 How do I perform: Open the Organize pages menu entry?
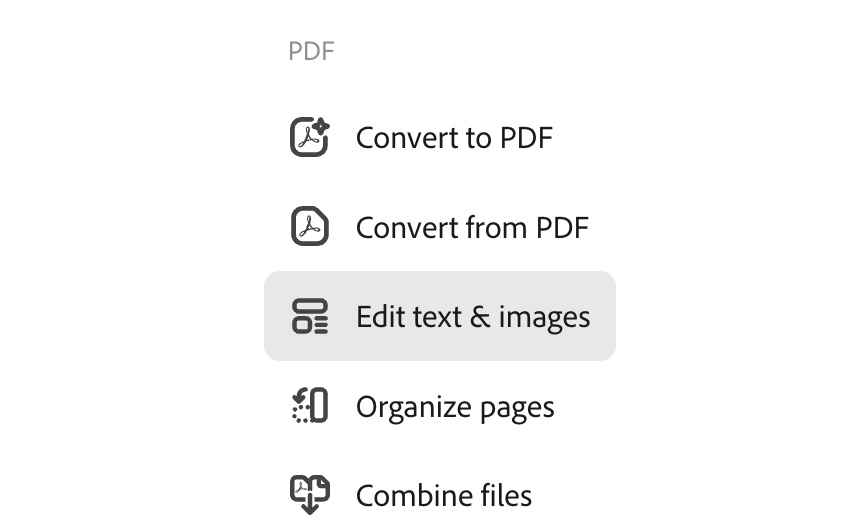(x=440, y=406)
